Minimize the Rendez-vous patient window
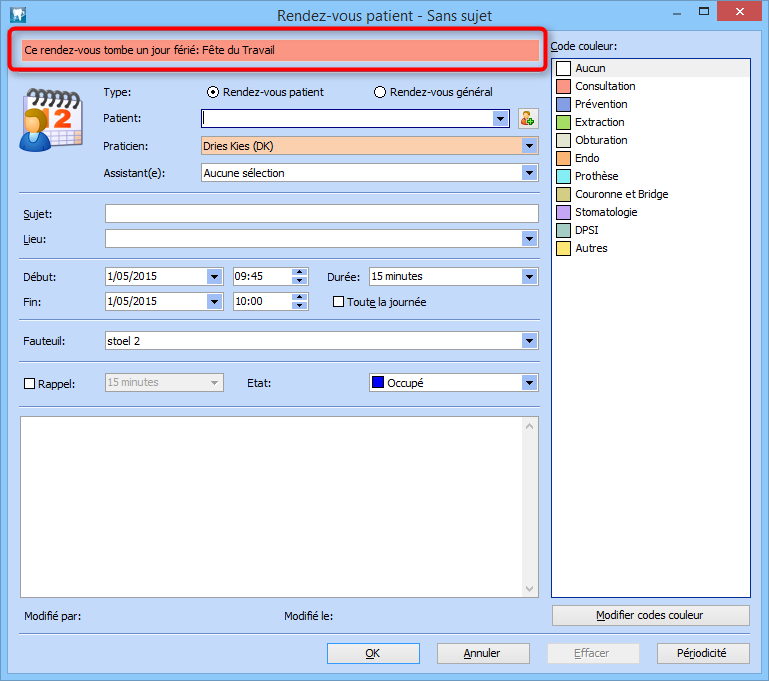769x681 pixels. [x=677, y=12]
